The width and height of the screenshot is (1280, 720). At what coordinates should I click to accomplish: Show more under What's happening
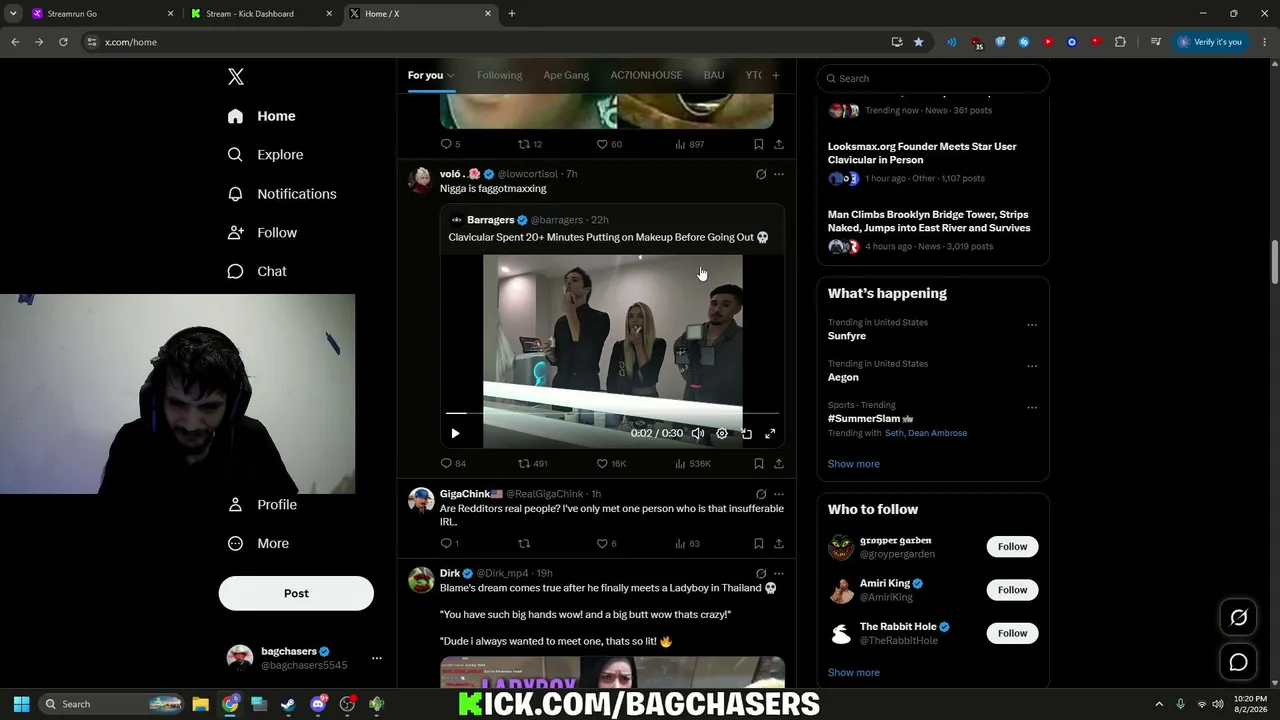pyautogui.click(x=854, y=464)
